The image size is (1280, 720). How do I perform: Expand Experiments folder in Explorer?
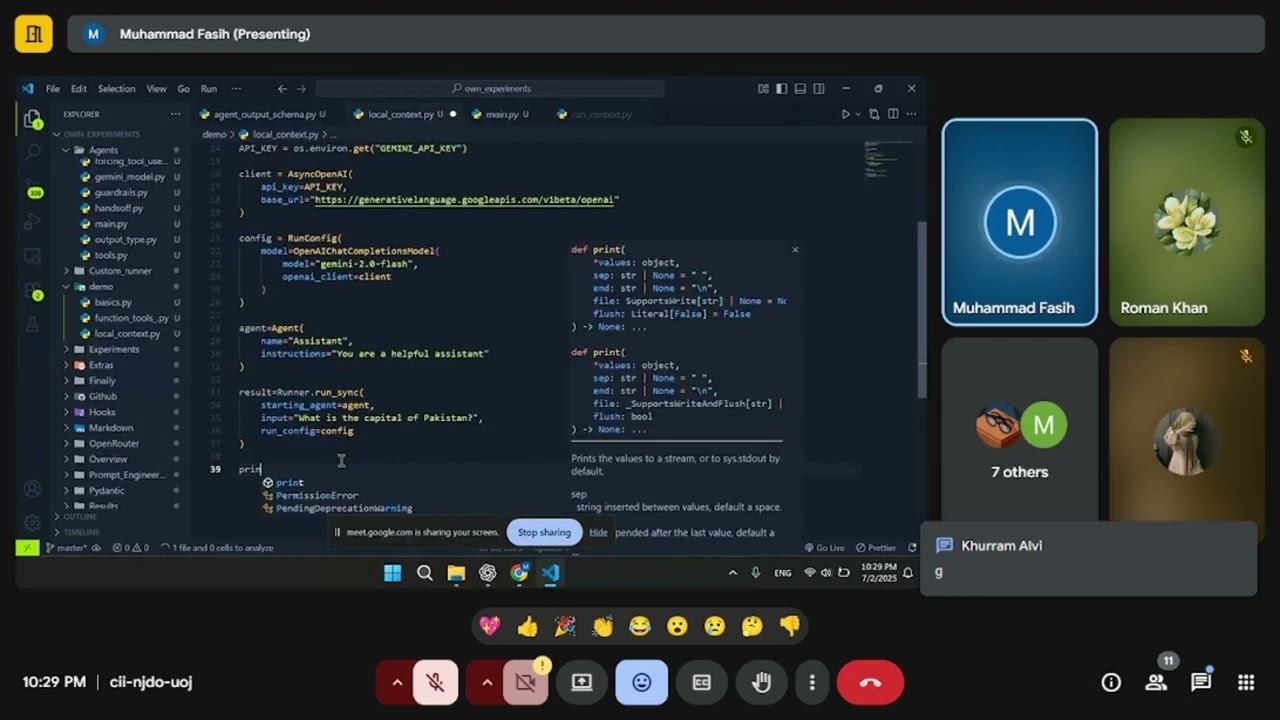click(x=114, y=349)
